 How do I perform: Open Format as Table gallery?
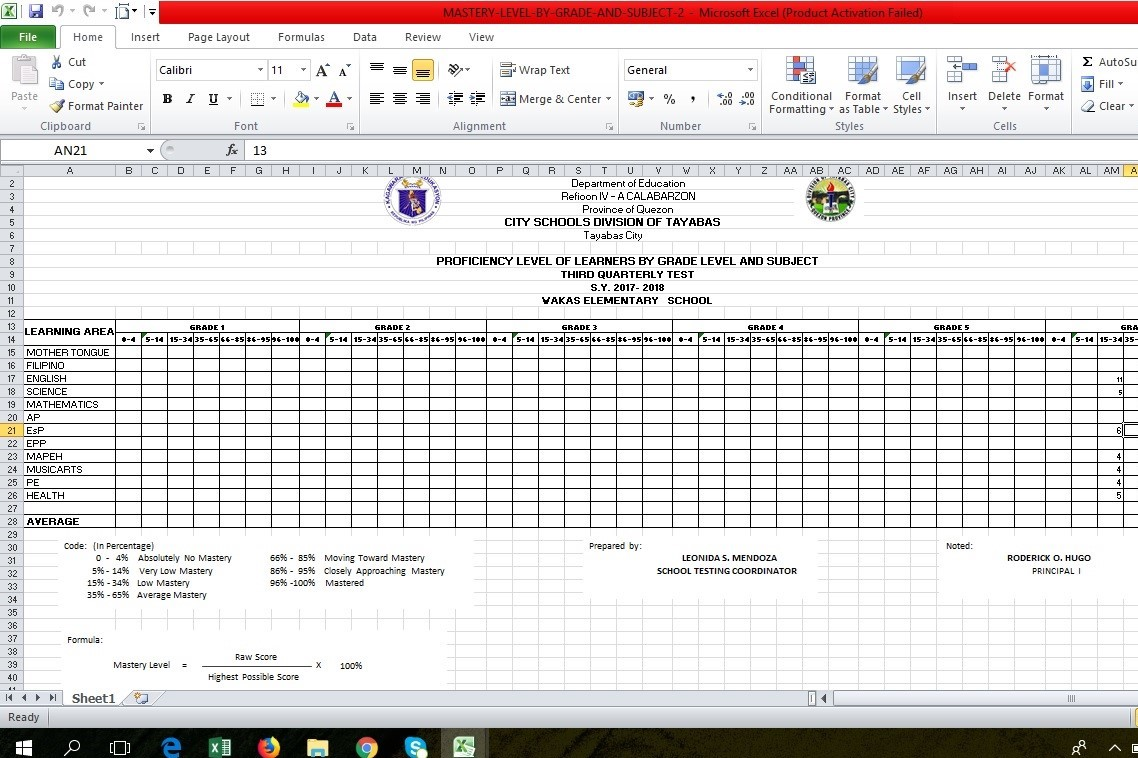click(x=863, y=85)
